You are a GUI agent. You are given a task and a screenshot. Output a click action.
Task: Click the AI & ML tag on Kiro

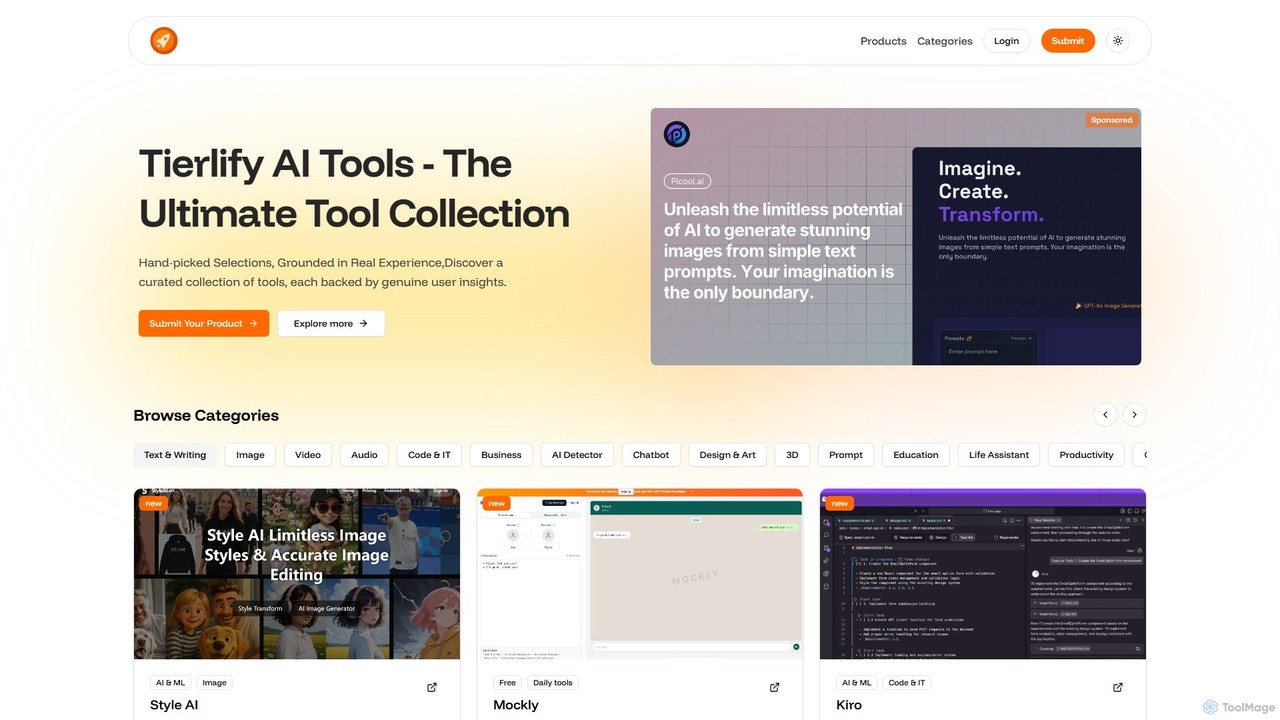857,683
